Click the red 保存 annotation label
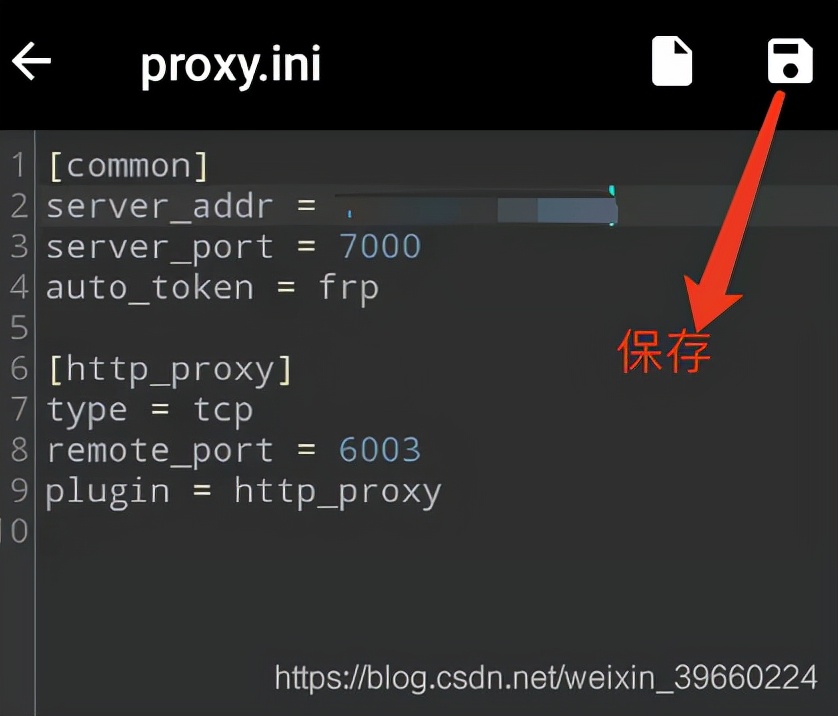Screen dimensions: 838x716 (664, 351)
